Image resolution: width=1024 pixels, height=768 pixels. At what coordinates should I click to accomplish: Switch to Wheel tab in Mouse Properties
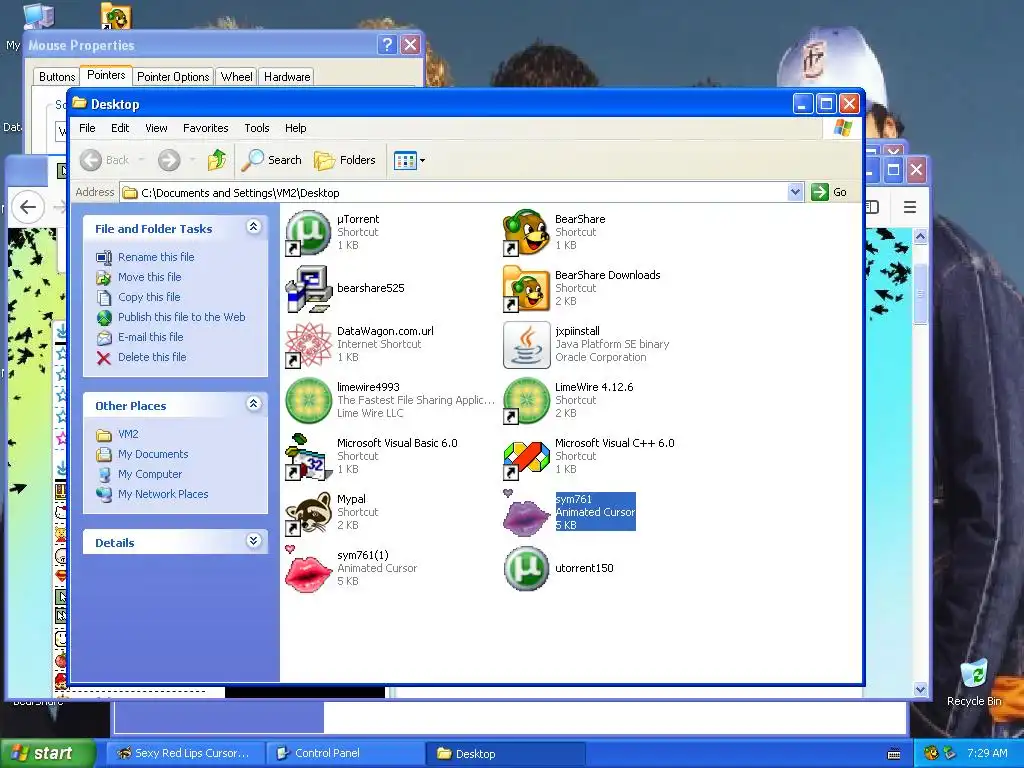[x=236, y=77]
